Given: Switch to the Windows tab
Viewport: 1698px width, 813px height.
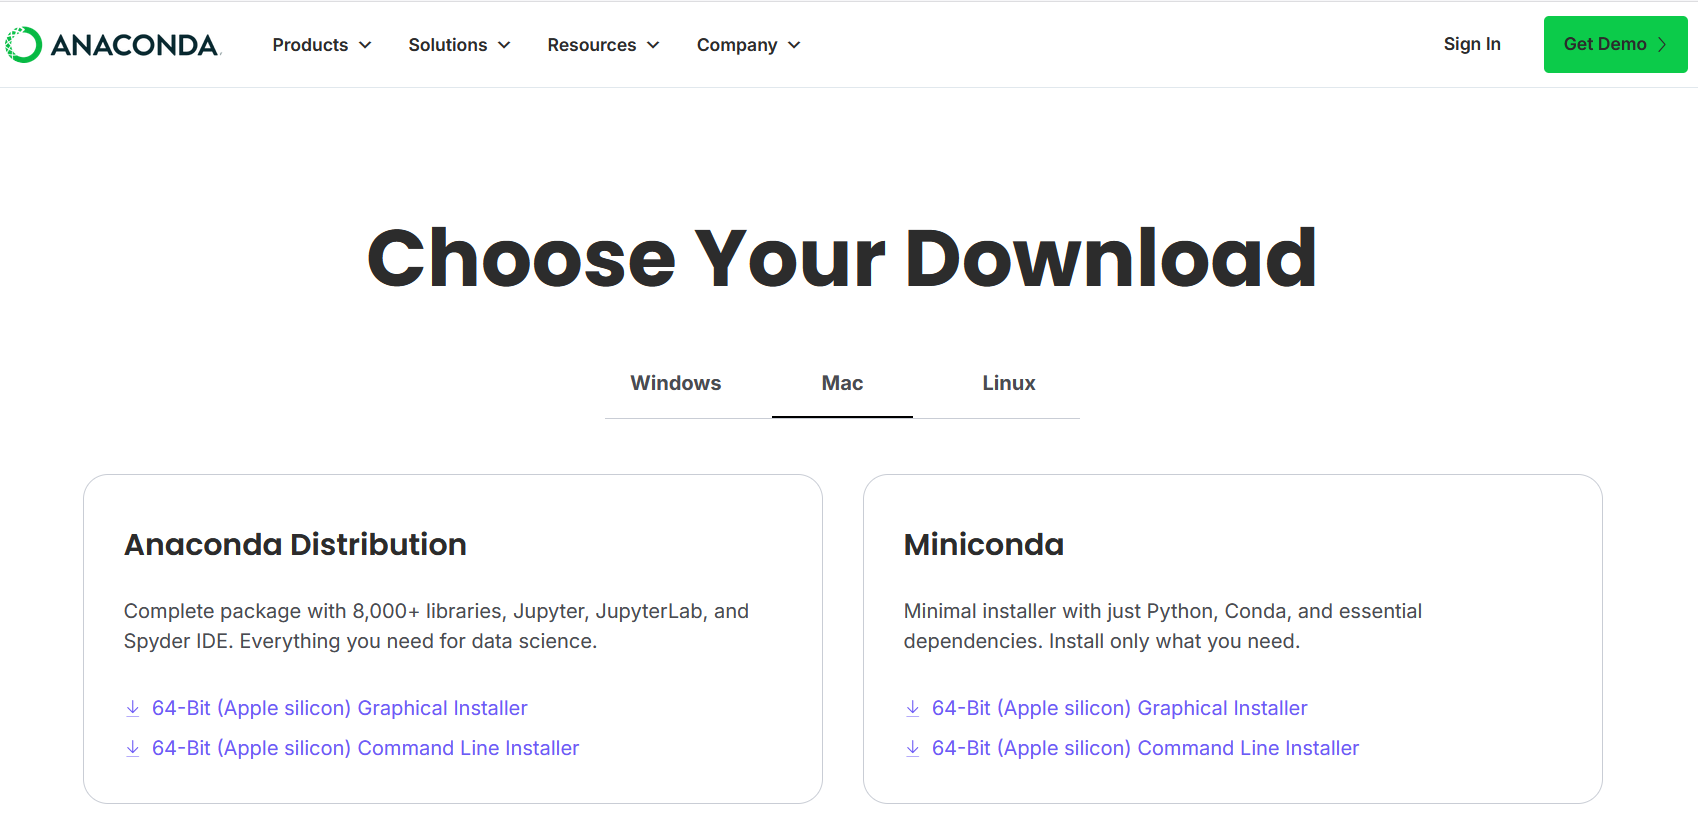Looking at the screenshot, I should (676, 383).
